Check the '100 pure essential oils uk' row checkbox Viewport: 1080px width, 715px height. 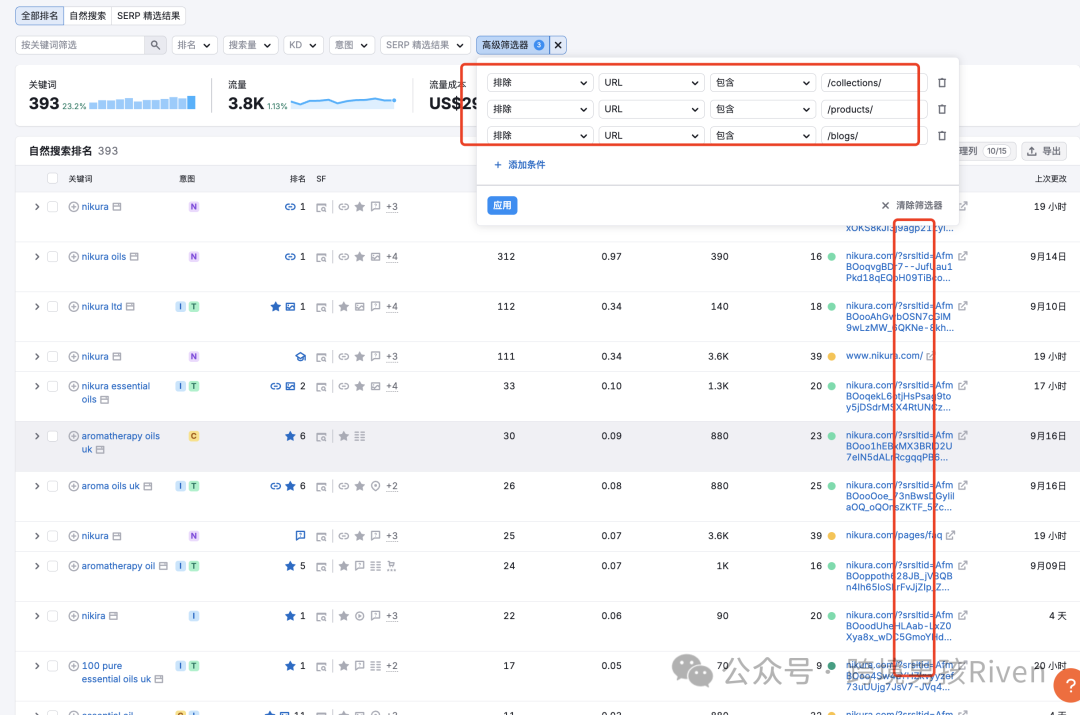tap(52, 666)
